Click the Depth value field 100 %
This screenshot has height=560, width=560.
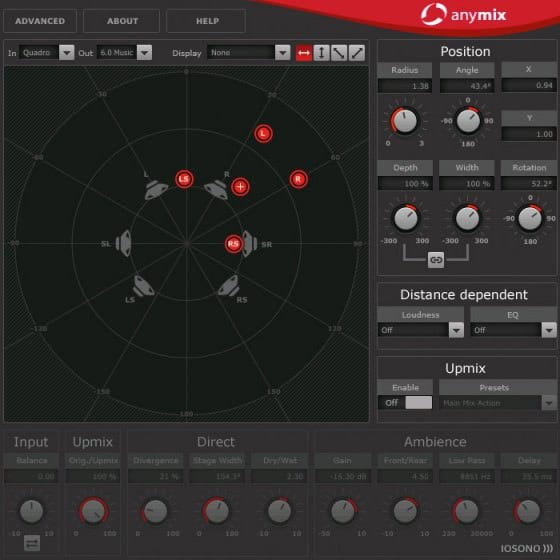tap(405, 184)
